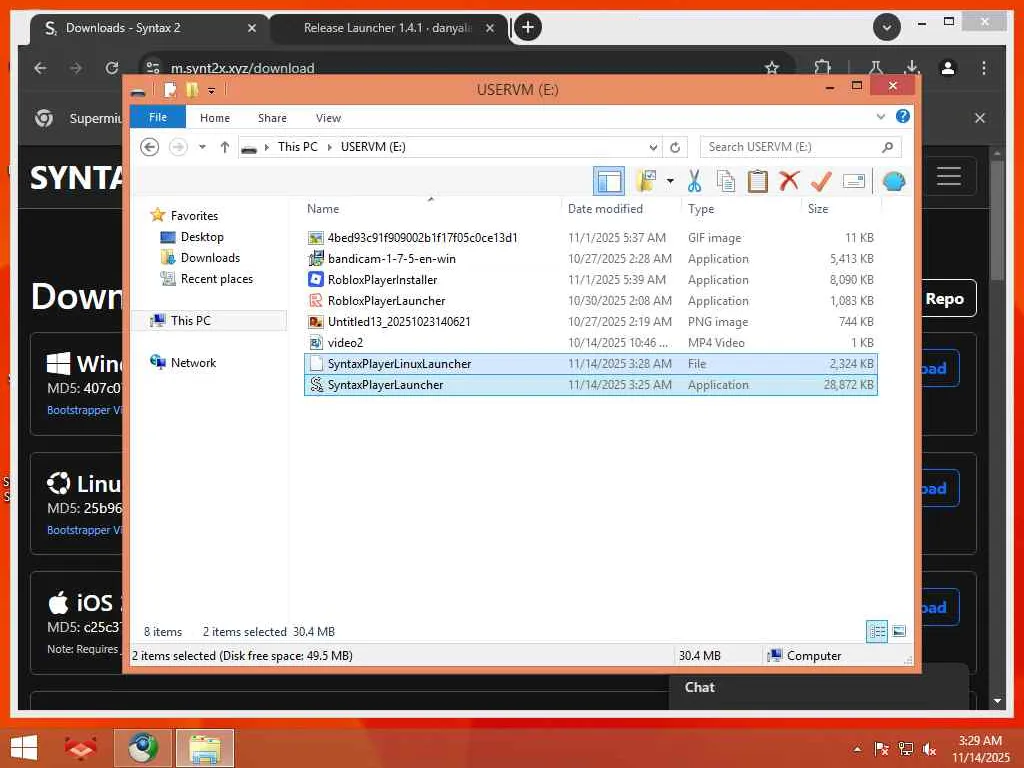The image size is (1024, 768).
Task: Open Customize Quick Access Toolbar dropdown
Action: (212, 90)
